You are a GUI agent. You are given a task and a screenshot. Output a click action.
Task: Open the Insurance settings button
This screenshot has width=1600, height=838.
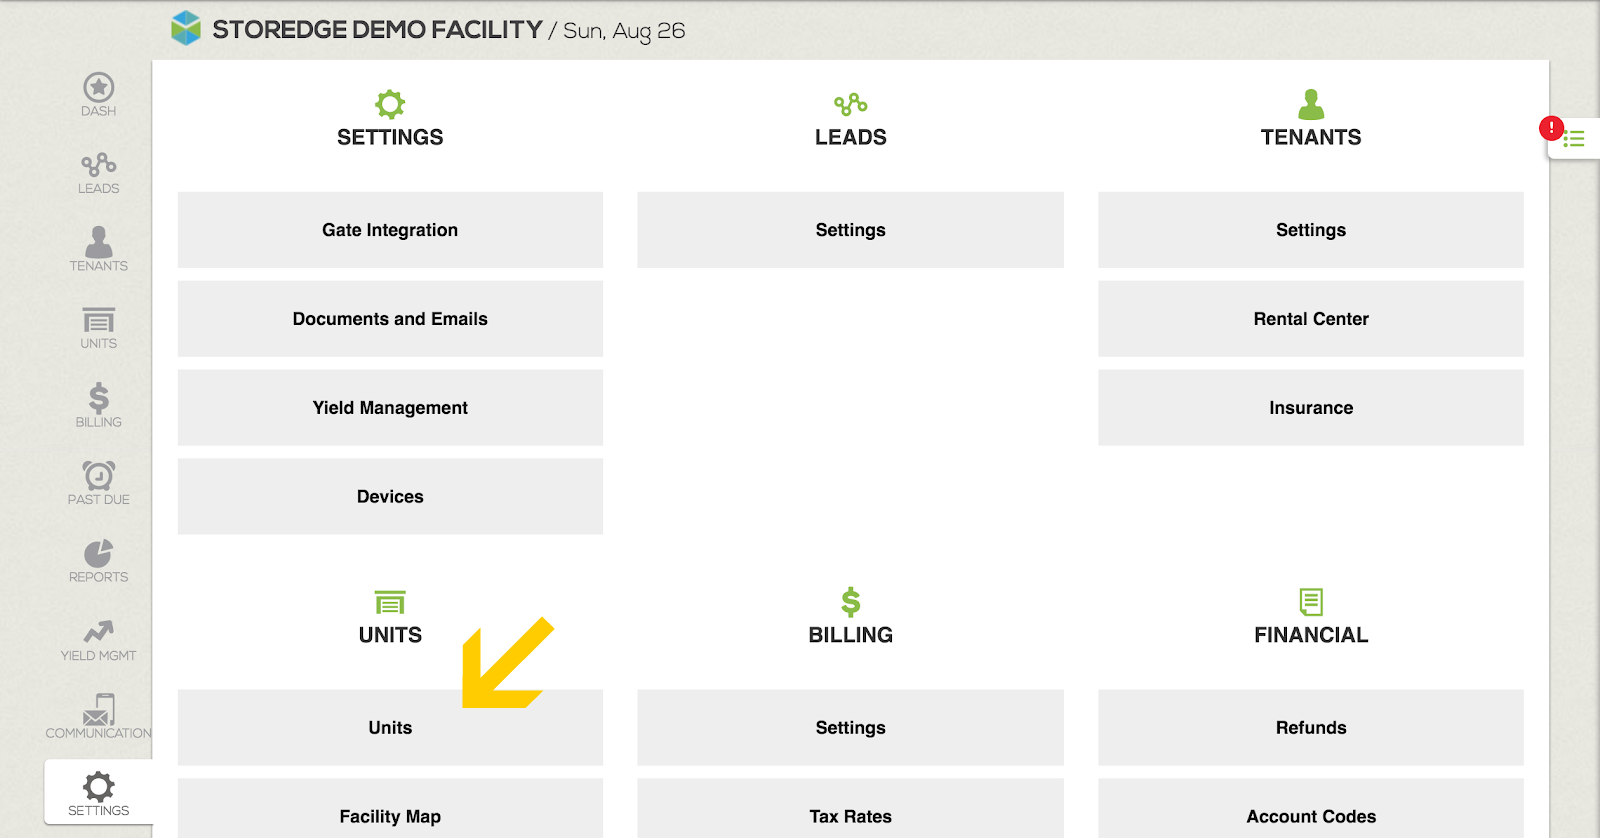click(1311, 408)
